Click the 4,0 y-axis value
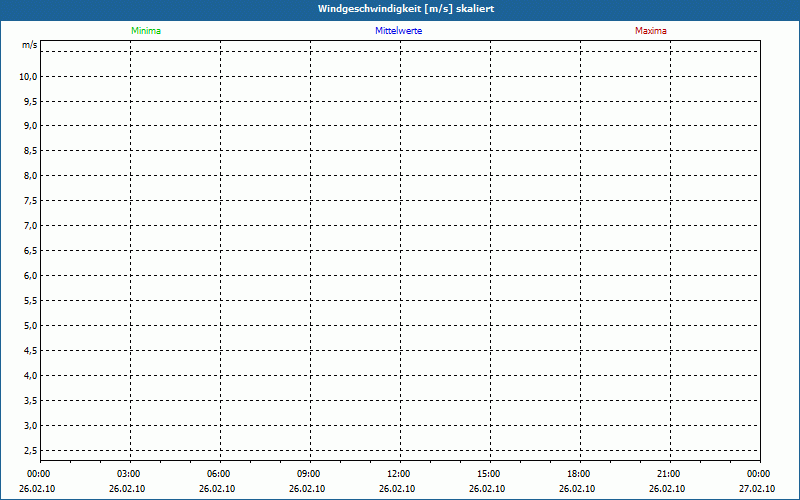This screenshot has width=800, height=500. pos(31,376)
